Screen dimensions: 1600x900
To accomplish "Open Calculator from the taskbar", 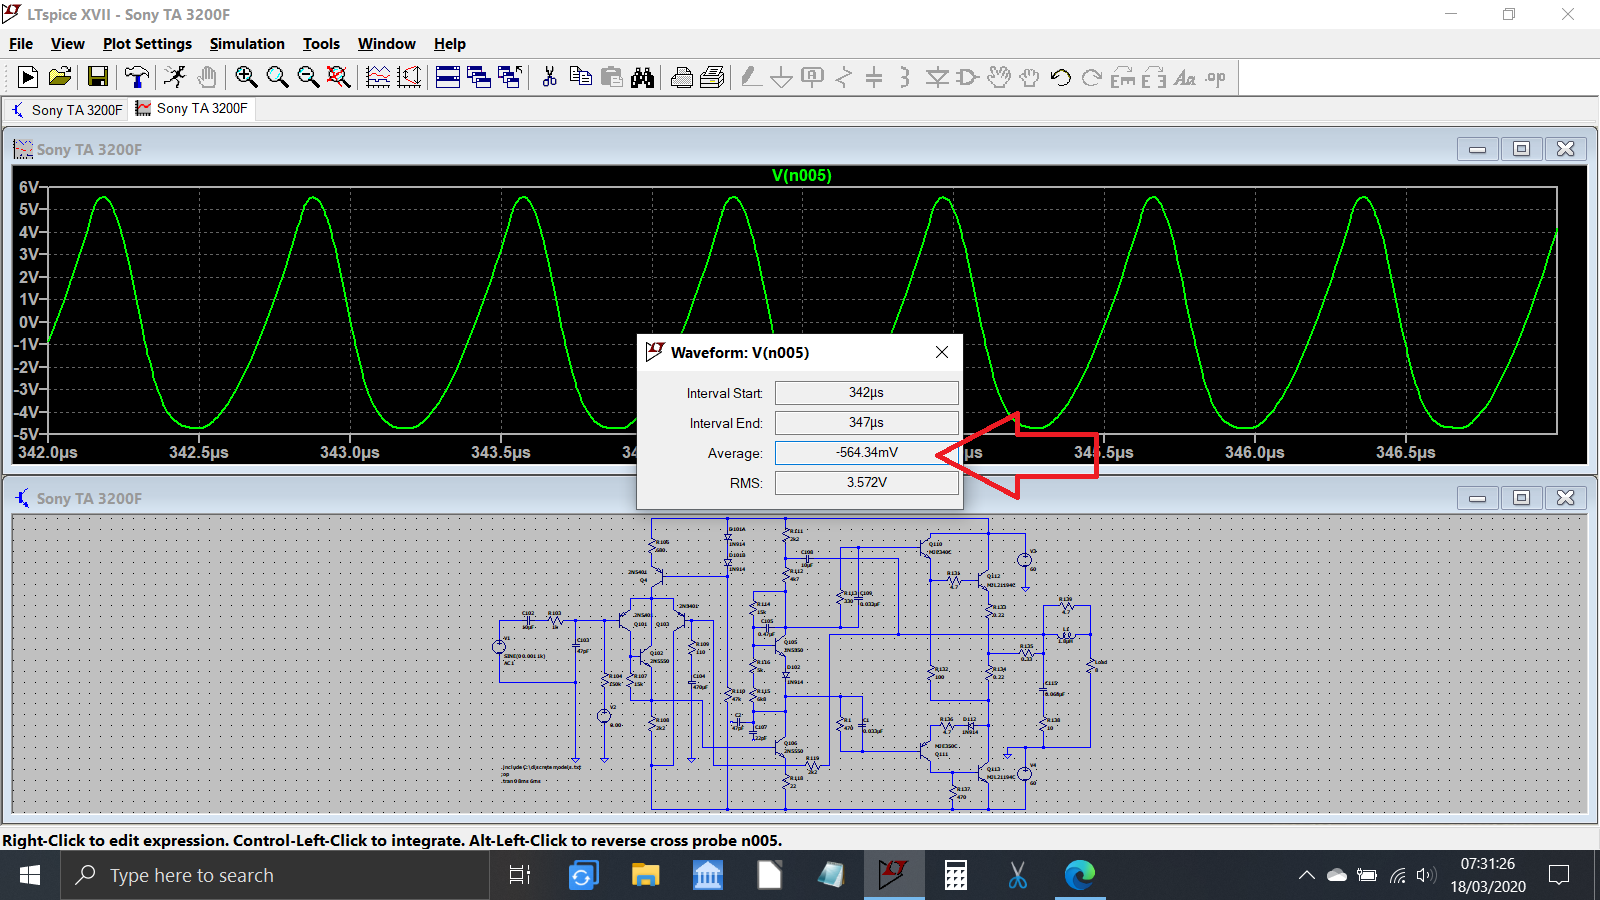I will 956,875.
